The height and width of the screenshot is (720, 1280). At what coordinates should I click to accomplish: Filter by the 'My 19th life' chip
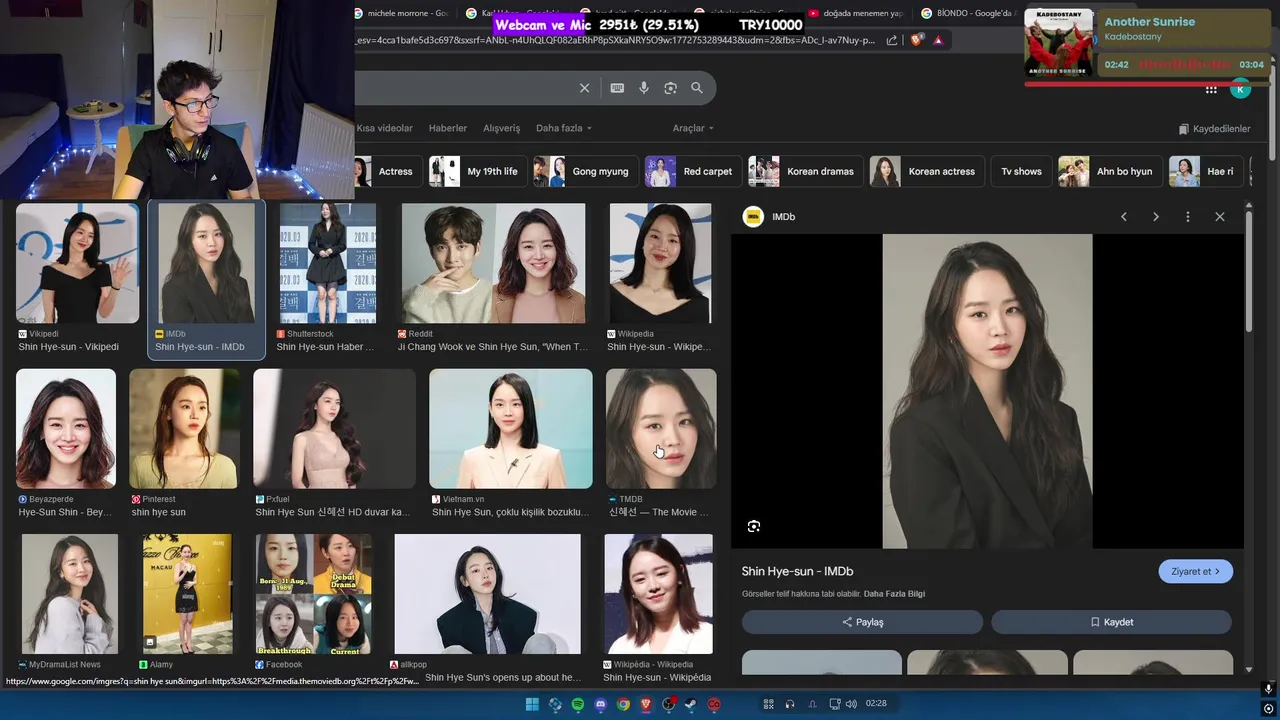[476, 171]
